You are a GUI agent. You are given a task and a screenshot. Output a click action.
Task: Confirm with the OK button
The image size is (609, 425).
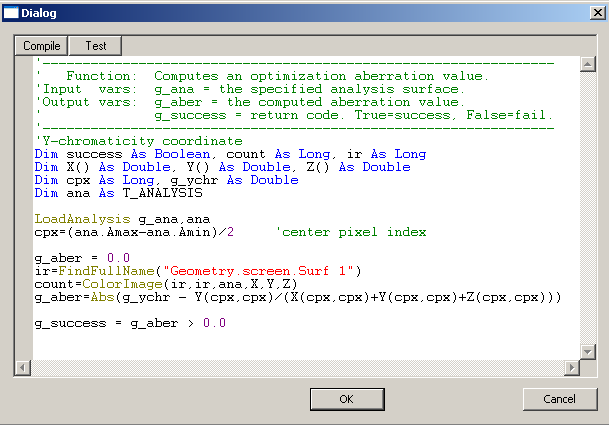346,398
